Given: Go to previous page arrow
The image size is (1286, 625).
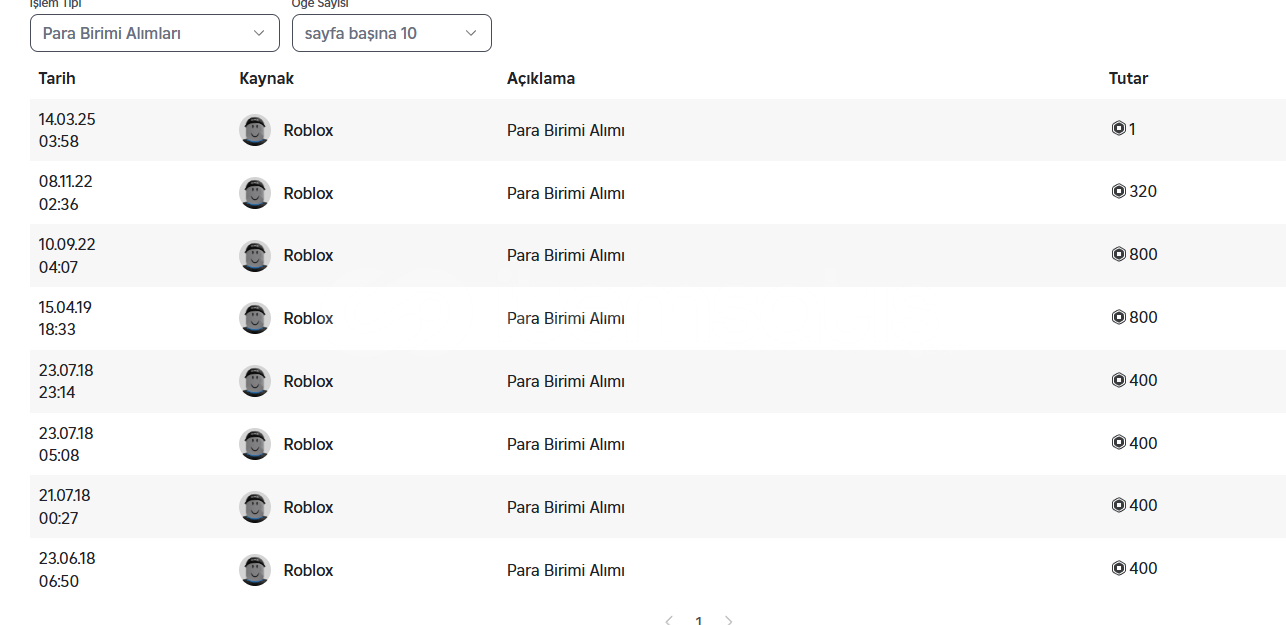Looking at the screenshot, I should (x=668, y=621).
